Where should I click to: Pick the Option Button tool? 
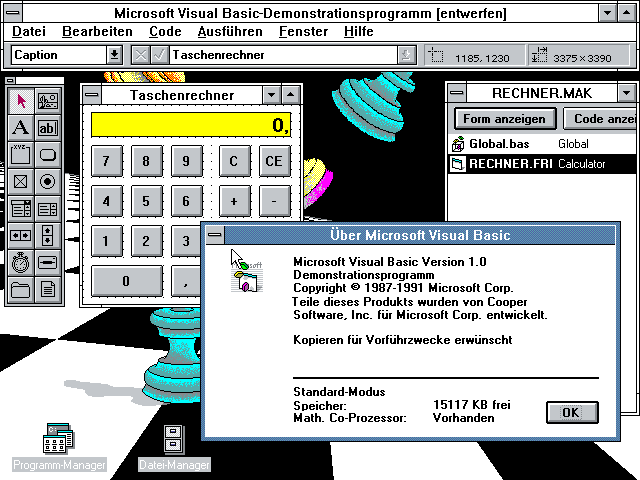click(x=48, y=182)
